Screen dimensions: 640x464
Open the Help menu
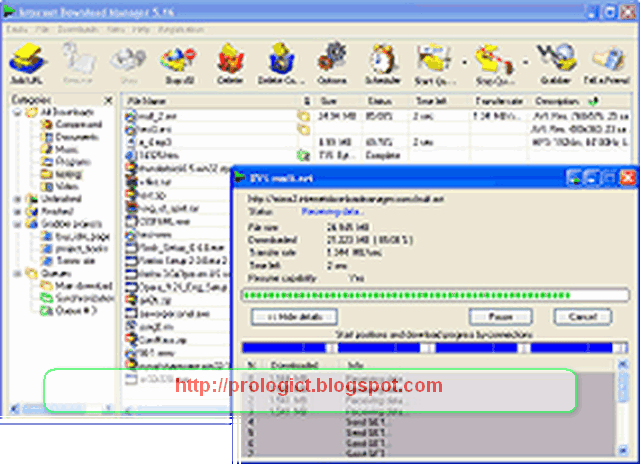pos(141,30)
